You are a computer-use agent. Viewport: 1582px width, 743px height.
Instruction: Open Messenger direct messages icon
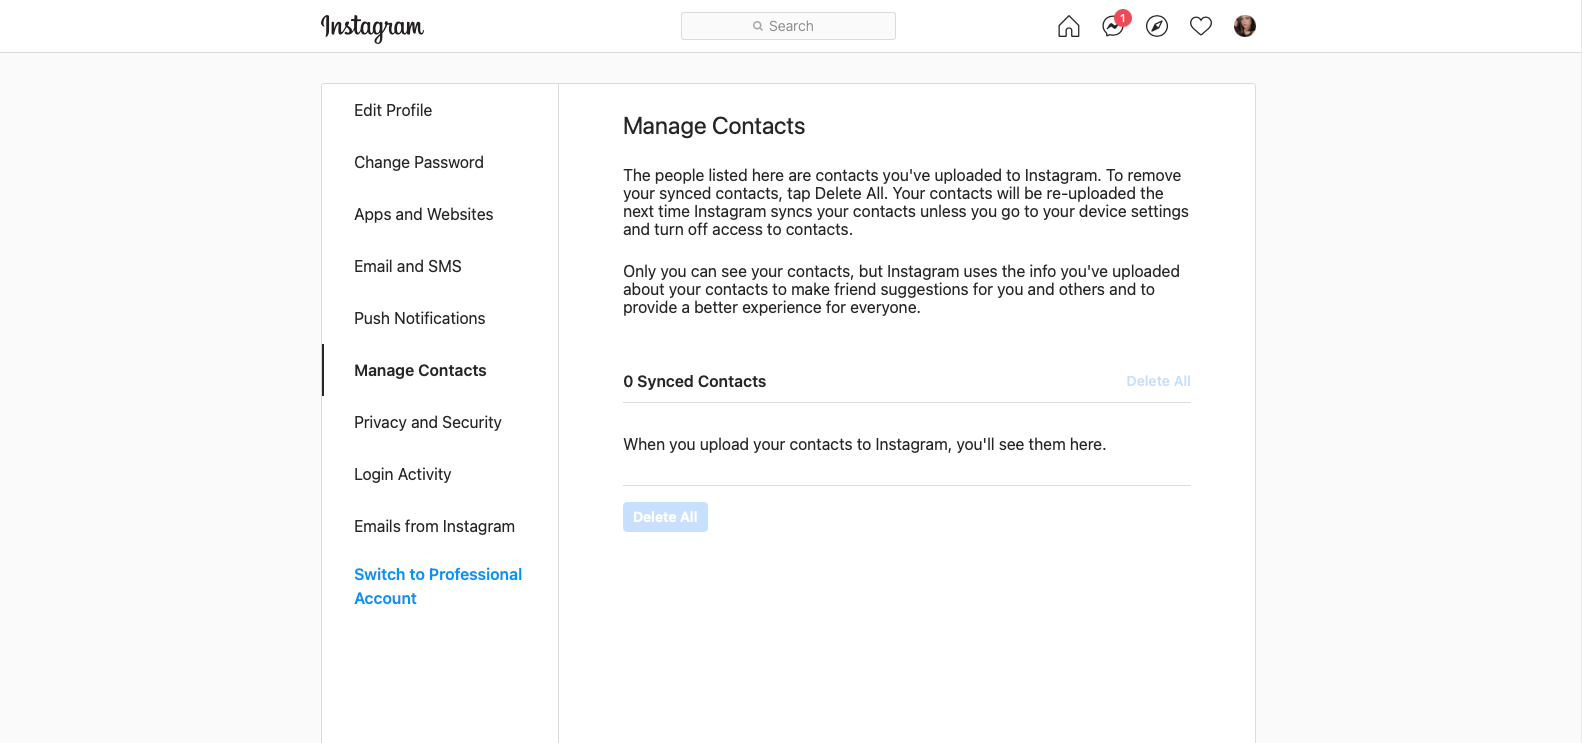pos(1113,26)
